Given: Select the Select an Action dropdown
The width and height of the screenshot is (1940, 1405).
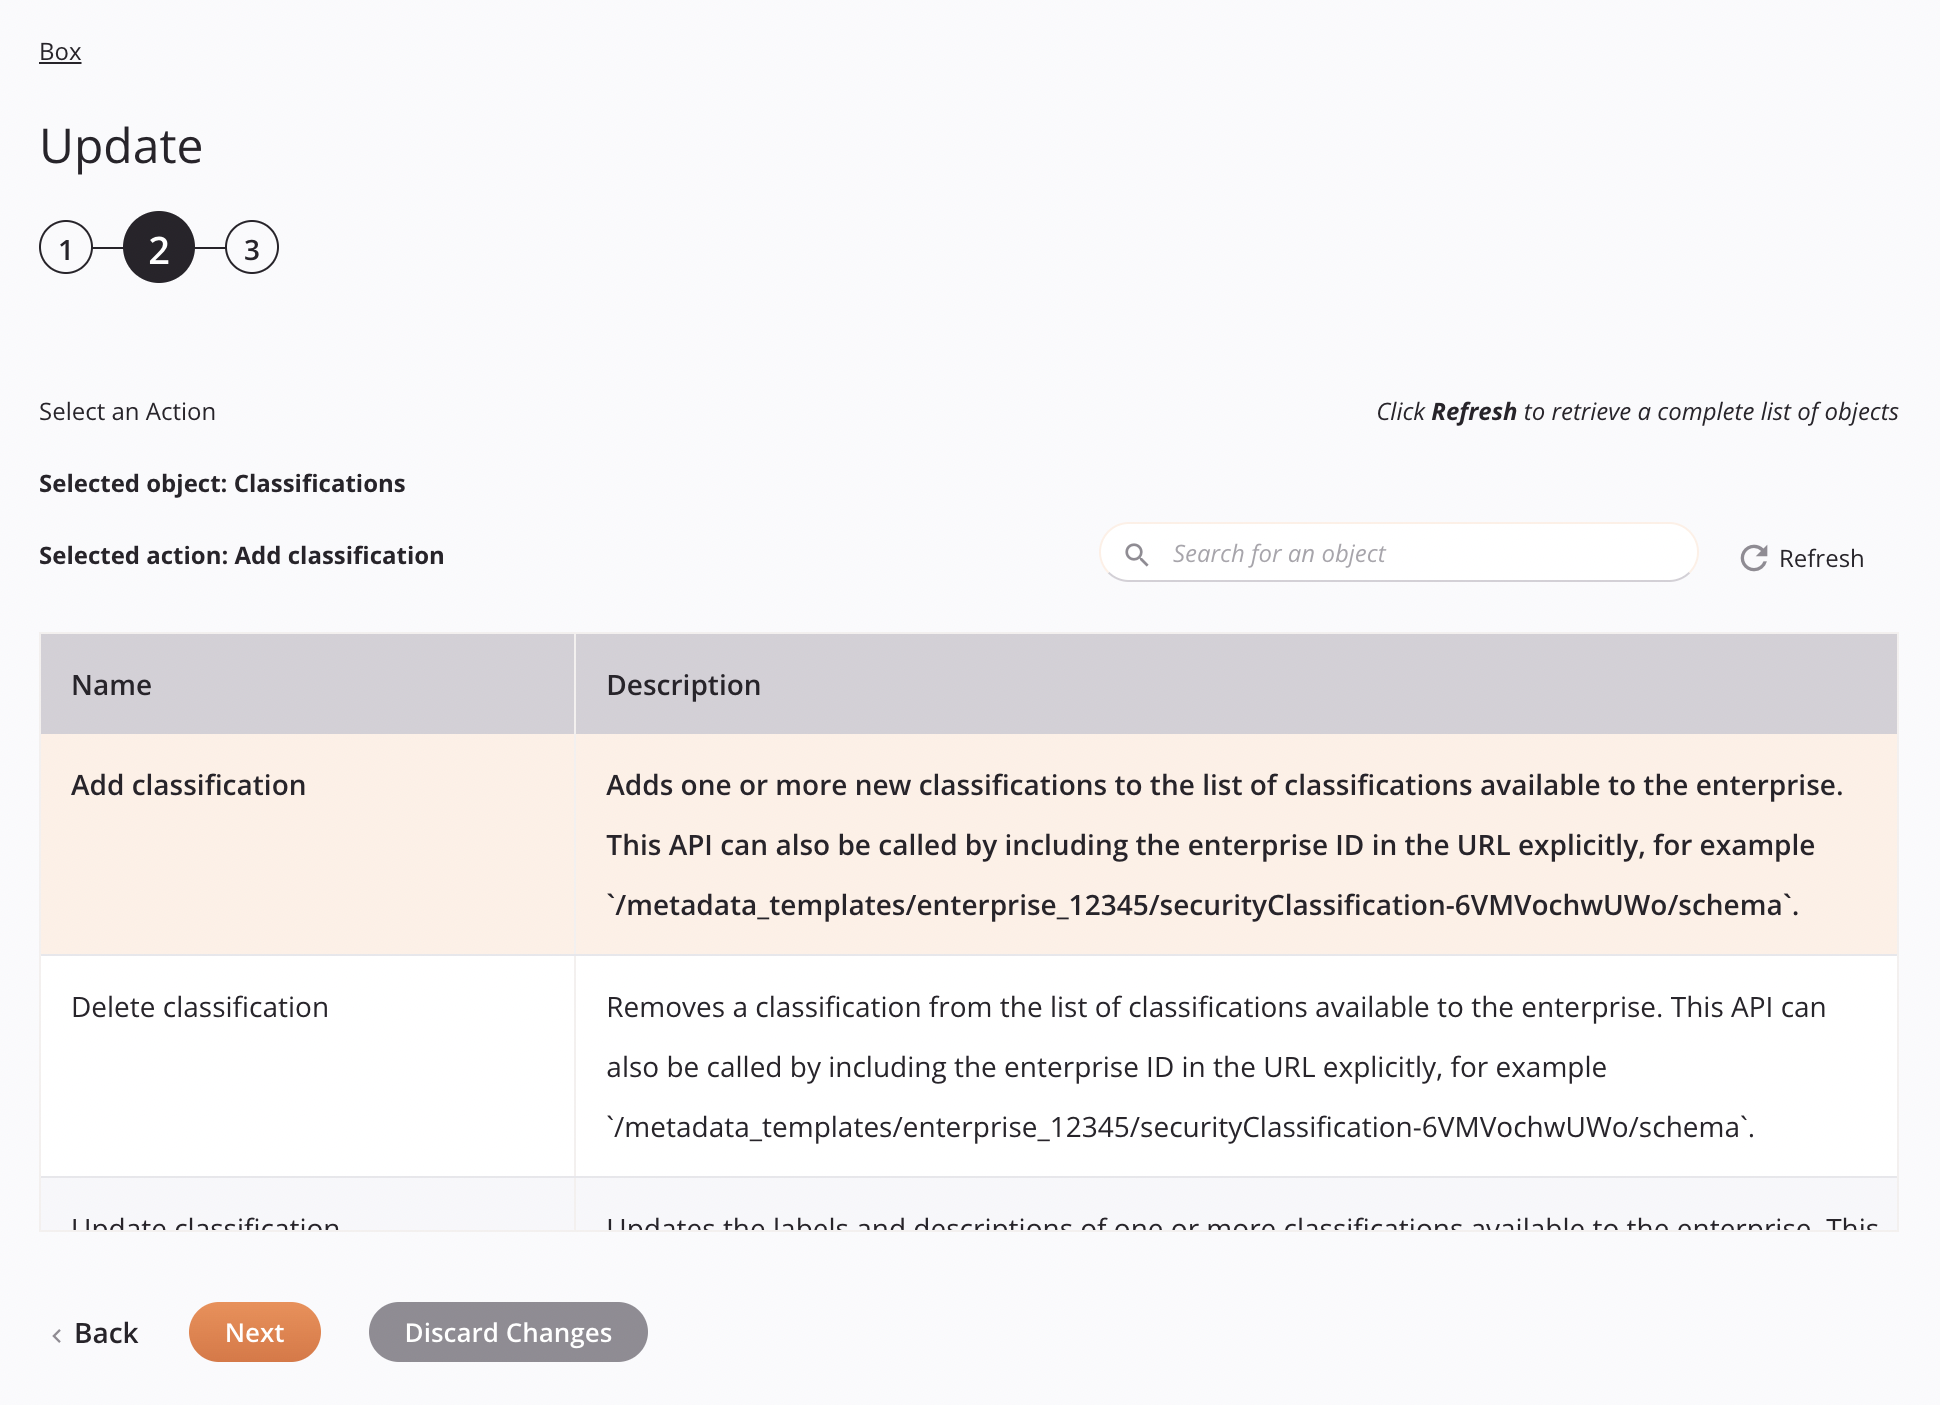Looking at the screenshot, I should click(x=127, y=410).
